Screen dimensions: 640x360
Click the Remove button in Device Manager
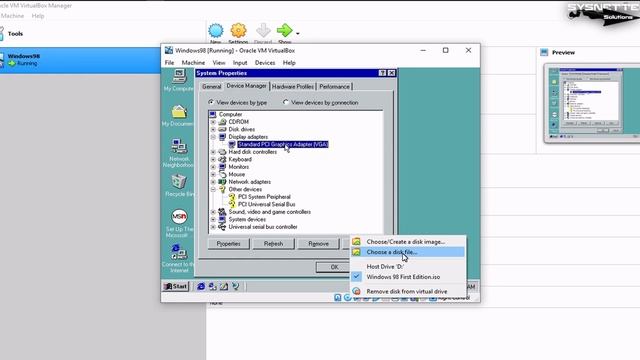(x=318, y=244)
